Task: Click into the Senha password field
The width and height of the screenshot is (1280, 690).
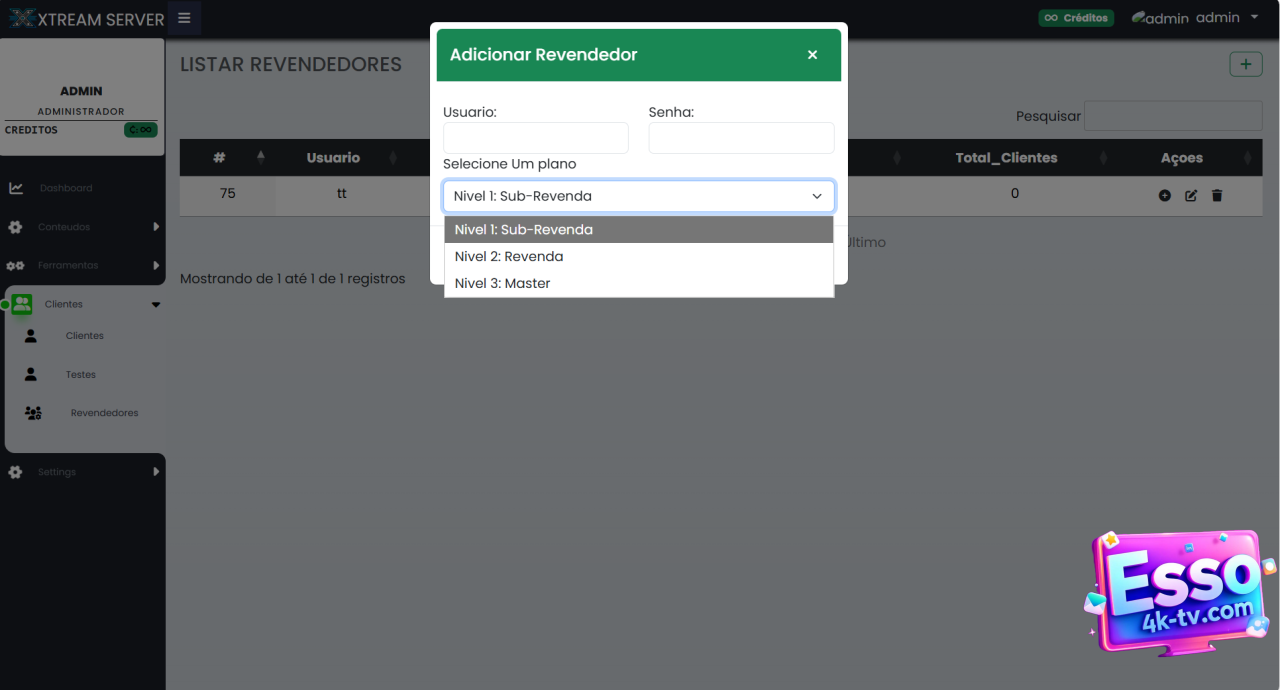Action: 741,138
